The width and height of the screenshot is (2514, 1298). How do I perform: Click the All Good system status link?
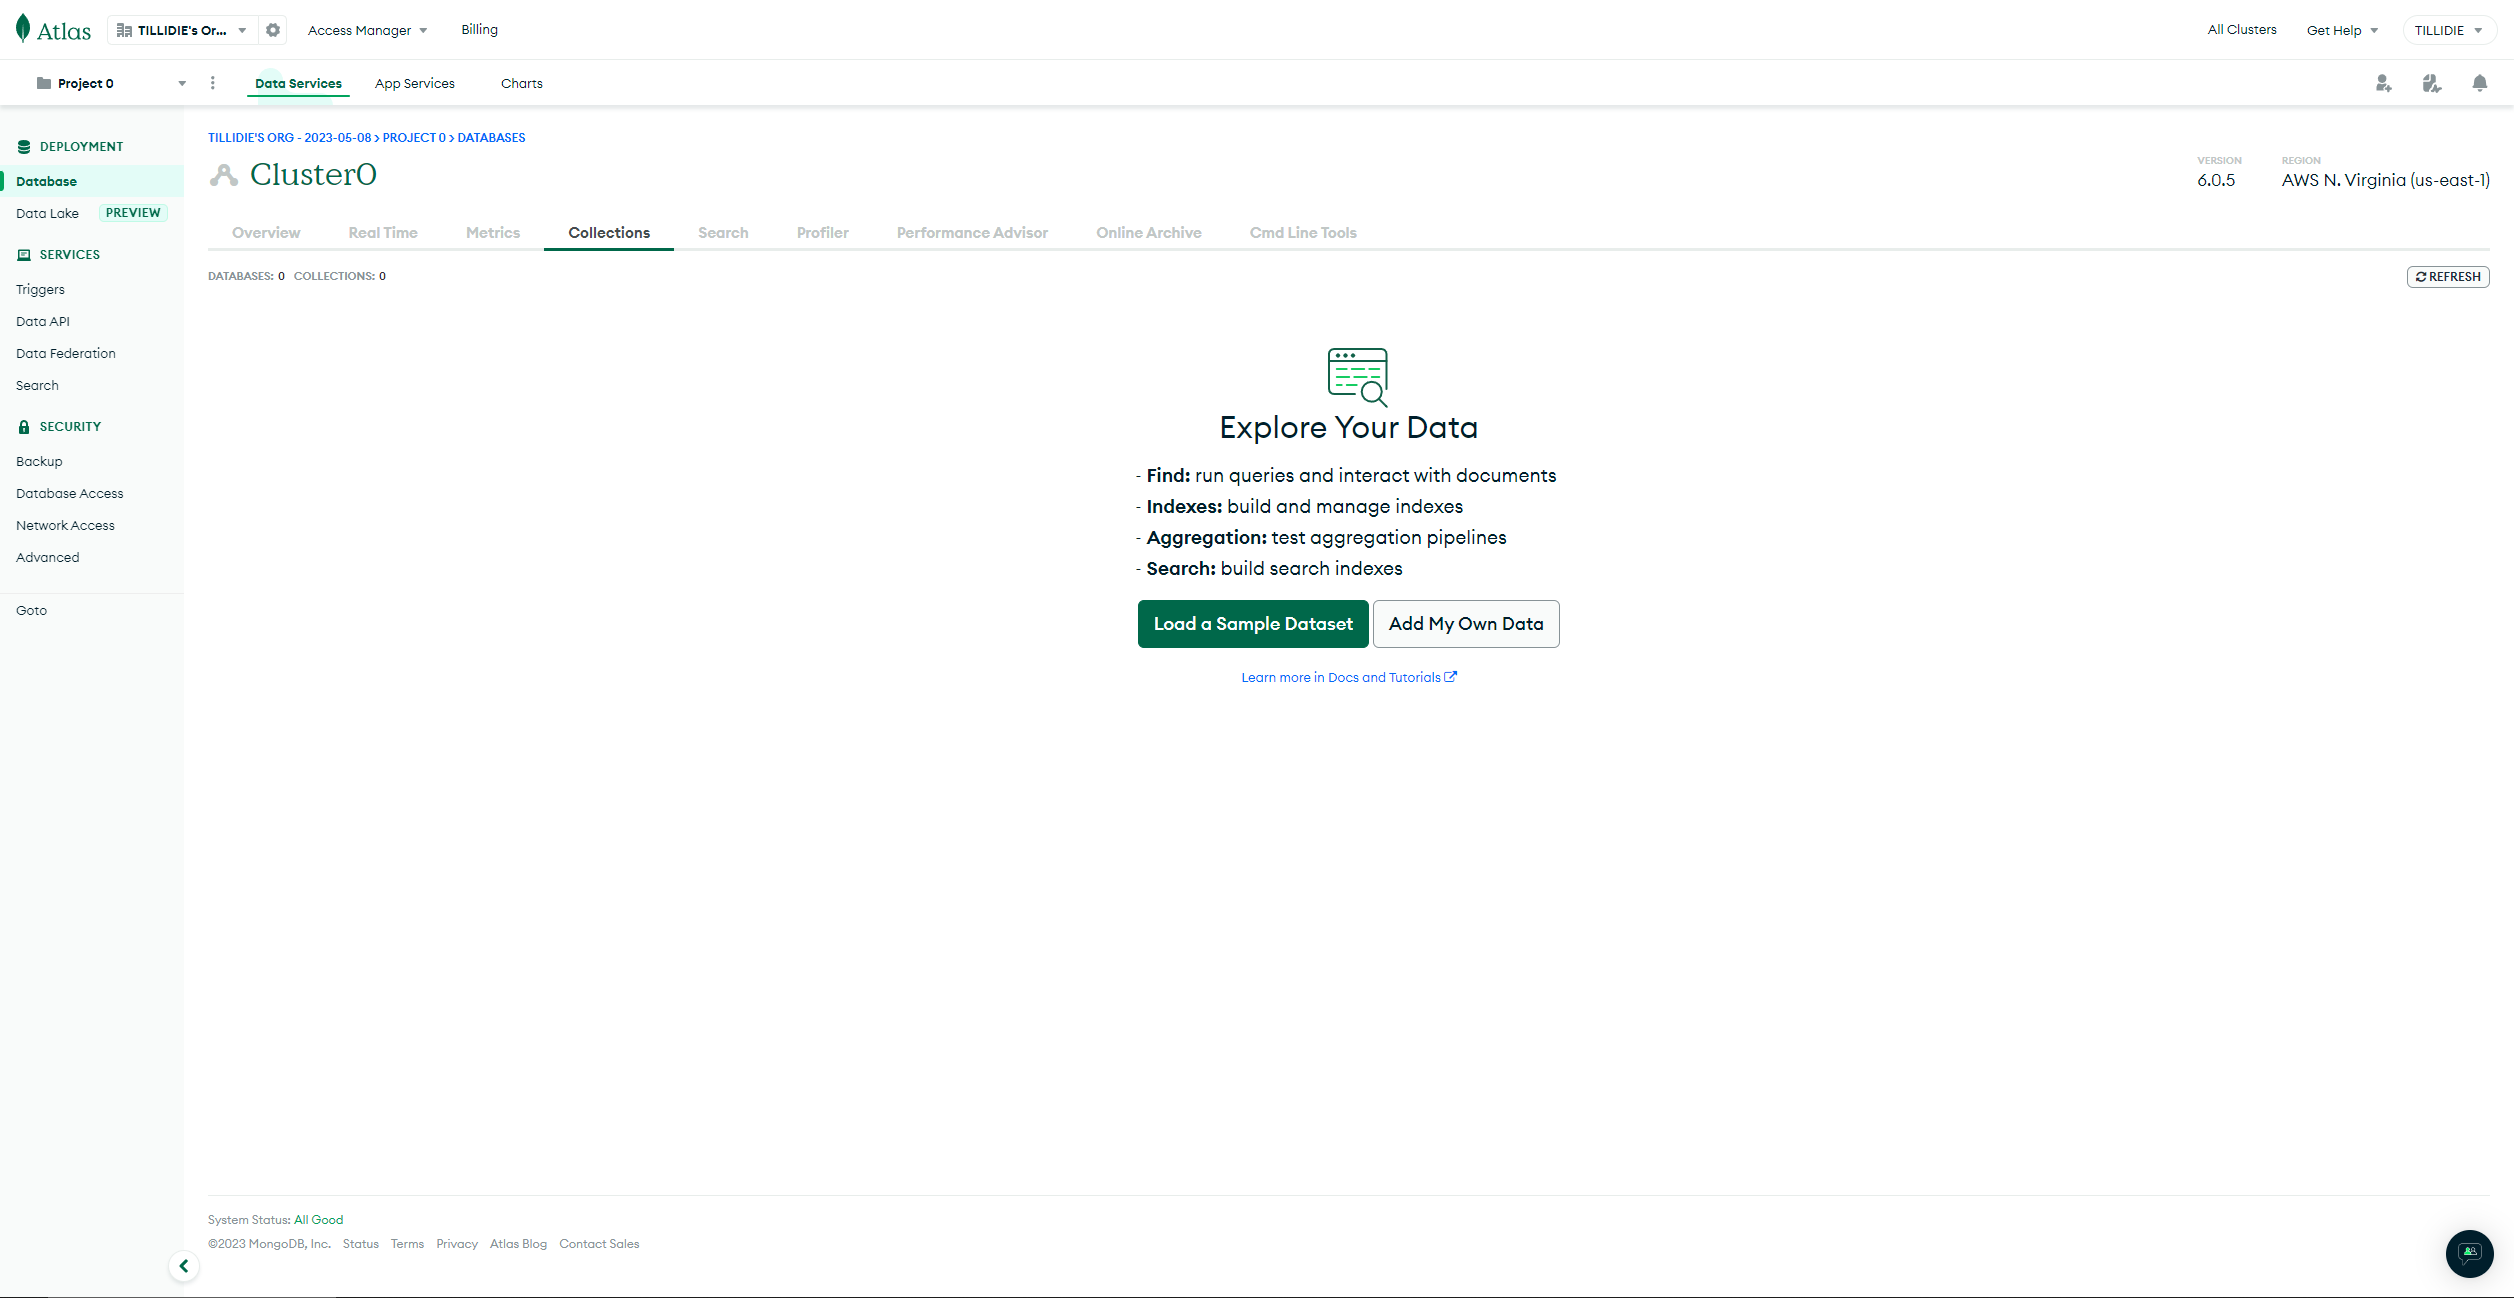(x=318, y=1219)
